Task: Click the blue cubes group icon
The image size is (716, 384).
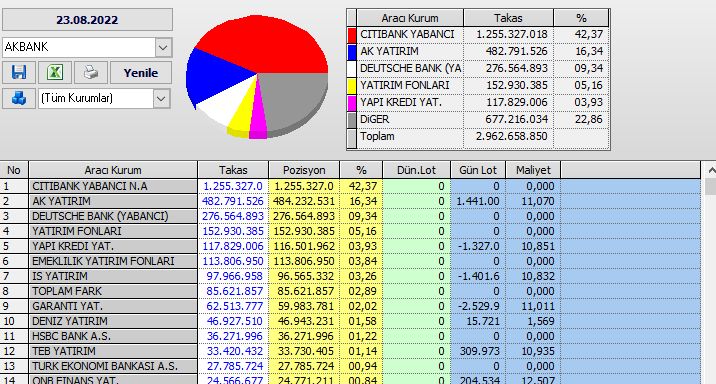Action: tap(19, 98)
